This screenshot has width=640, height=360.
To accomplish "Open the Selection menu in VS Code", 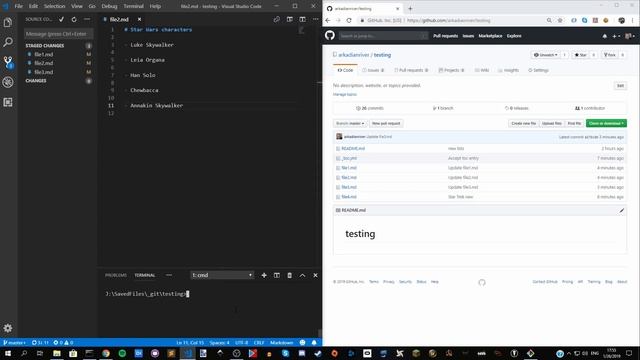I will click(x=54, y=6).
